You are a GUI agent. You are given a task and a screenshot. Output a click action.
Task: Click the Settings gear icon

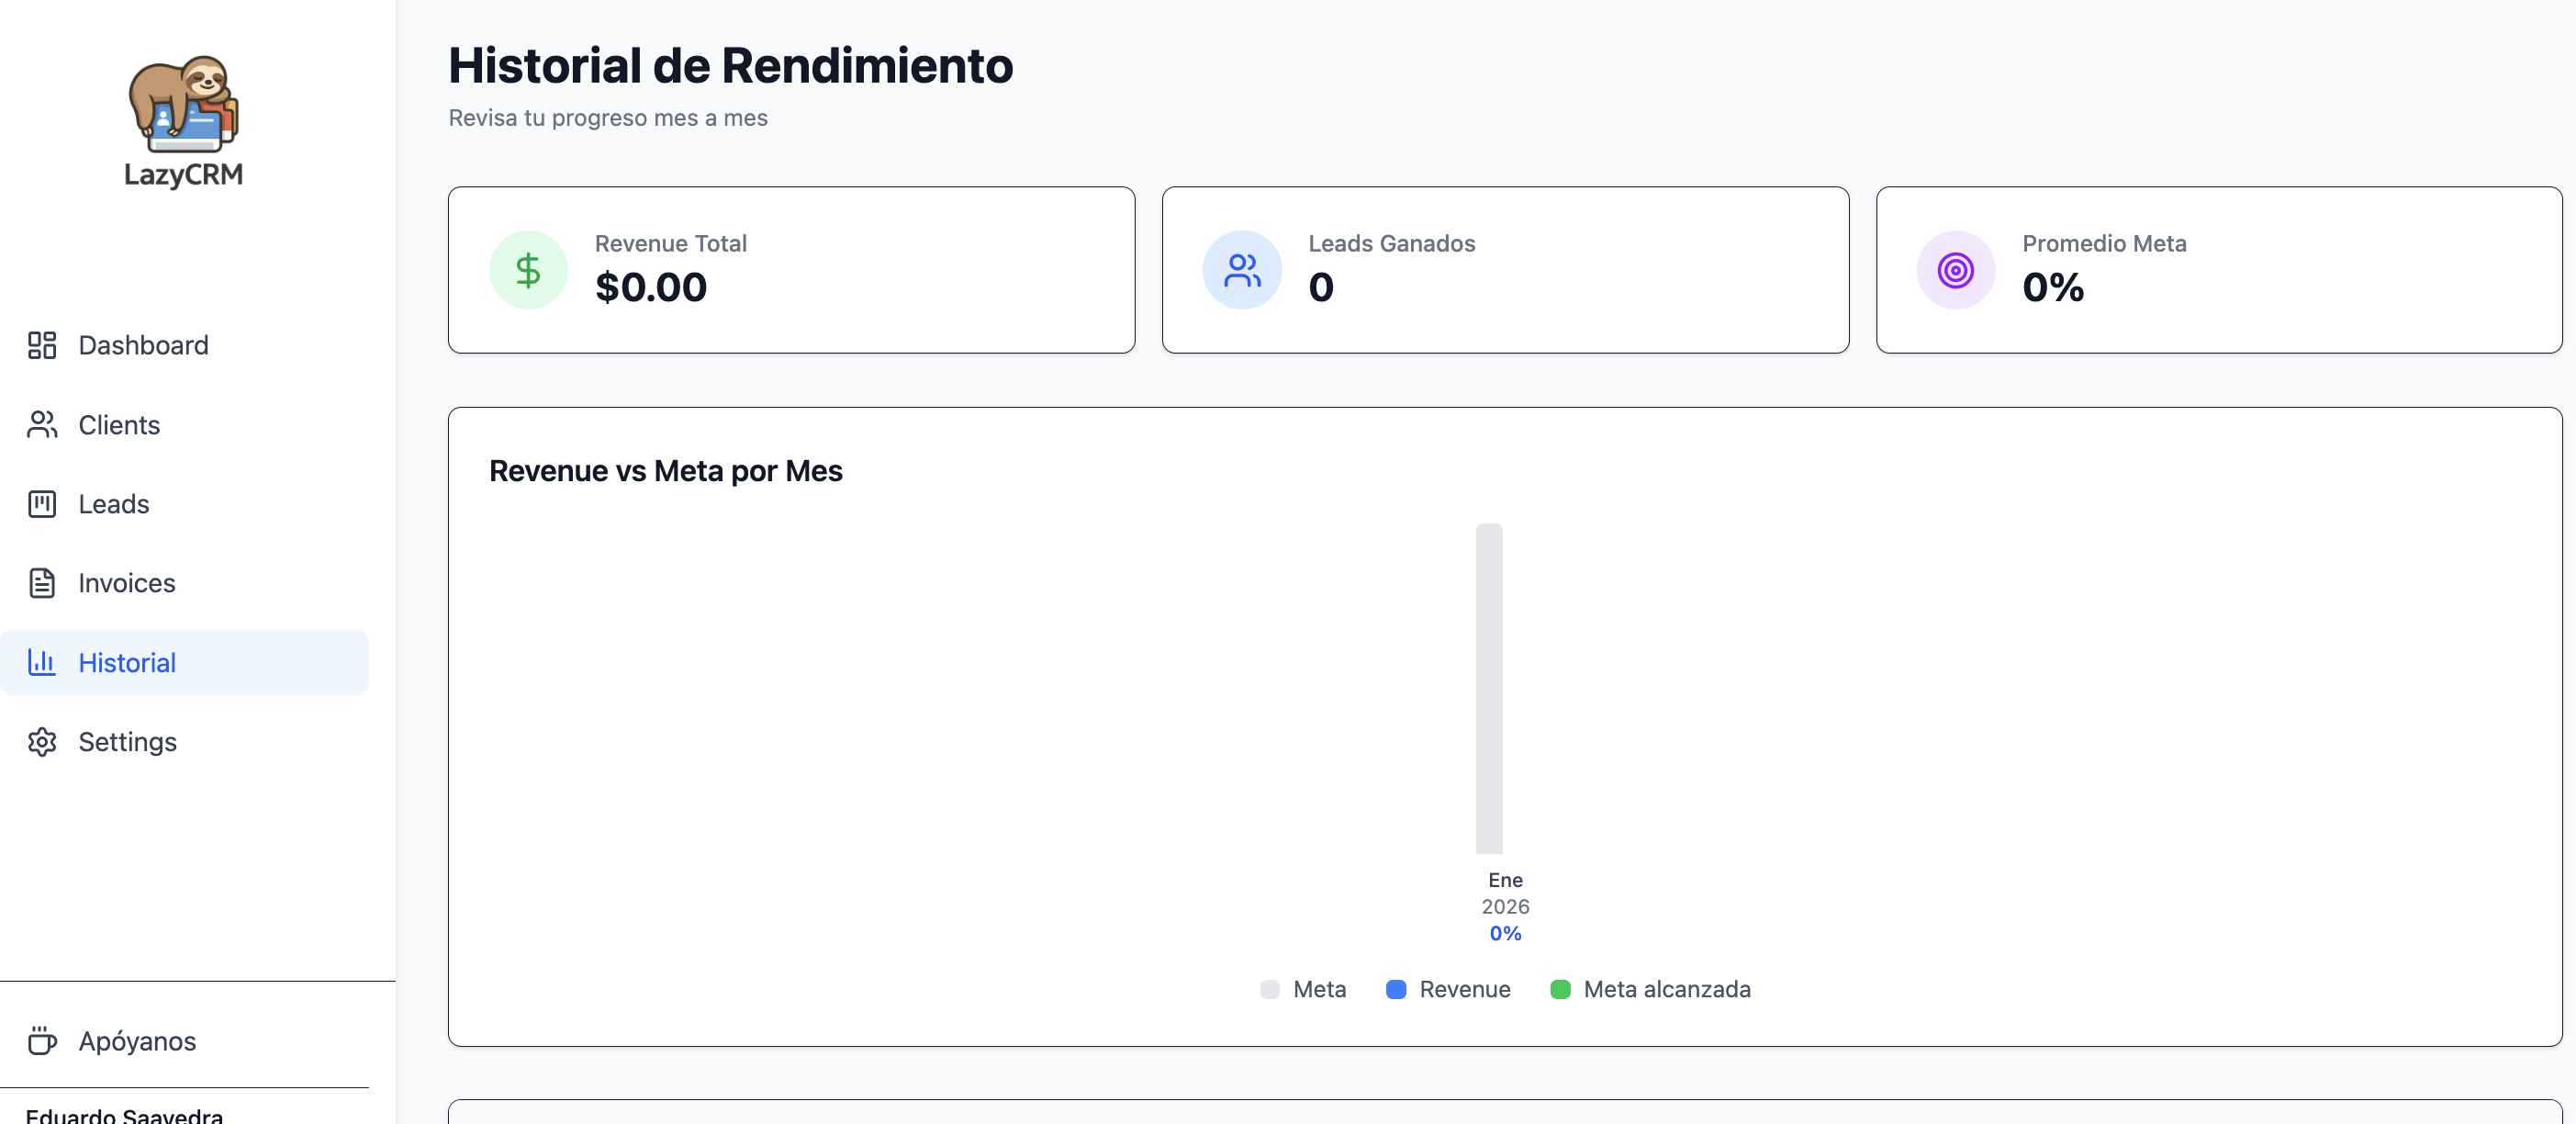[x=41, y=742]
